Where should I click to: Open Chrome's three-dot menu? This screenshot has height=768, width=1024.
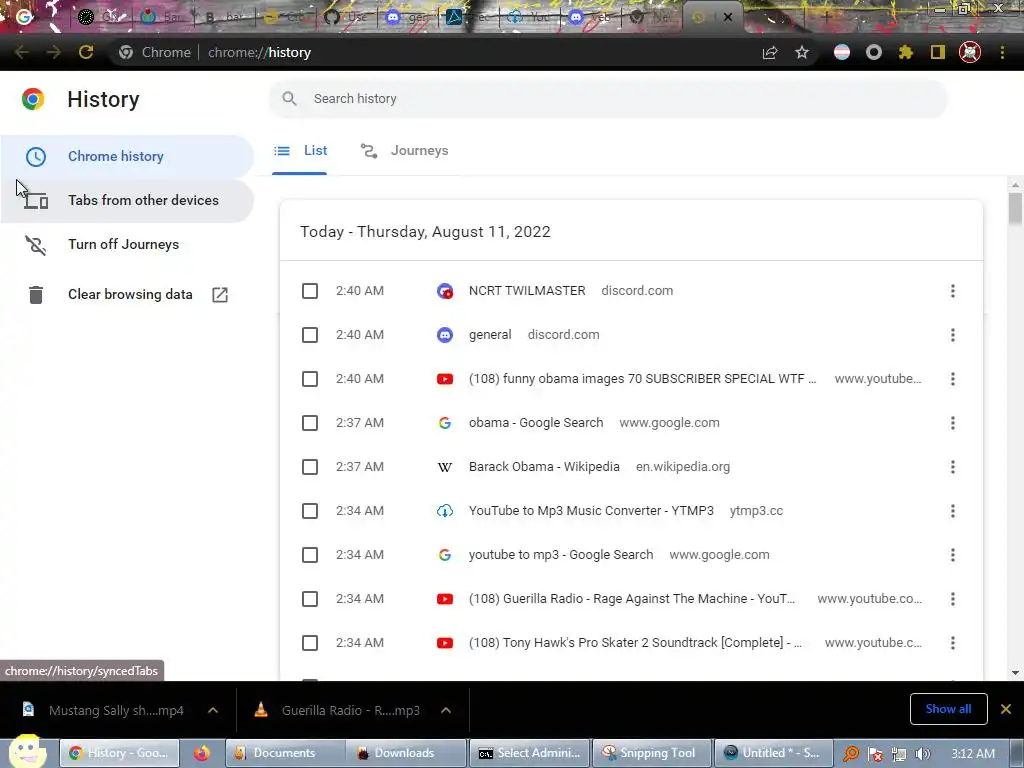coord(1002,52)
